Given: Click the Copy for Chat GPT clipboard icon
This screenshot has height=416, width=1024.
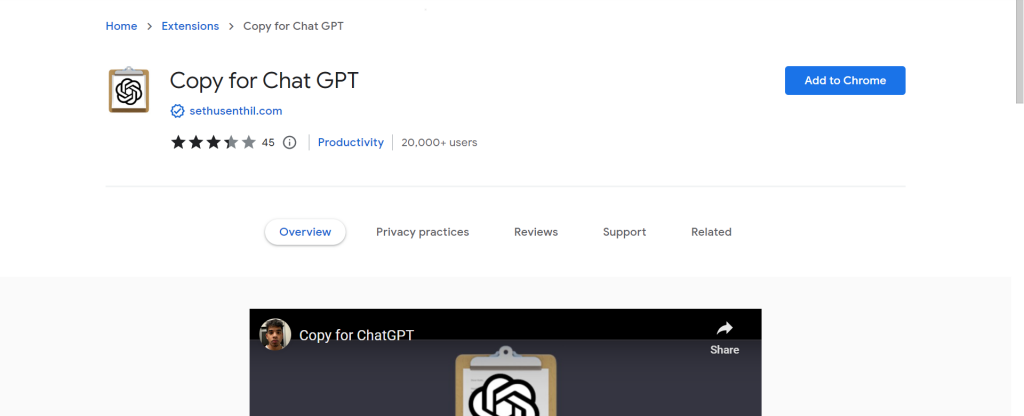Looking at the screenshot, I should click(x=128, y=91).
